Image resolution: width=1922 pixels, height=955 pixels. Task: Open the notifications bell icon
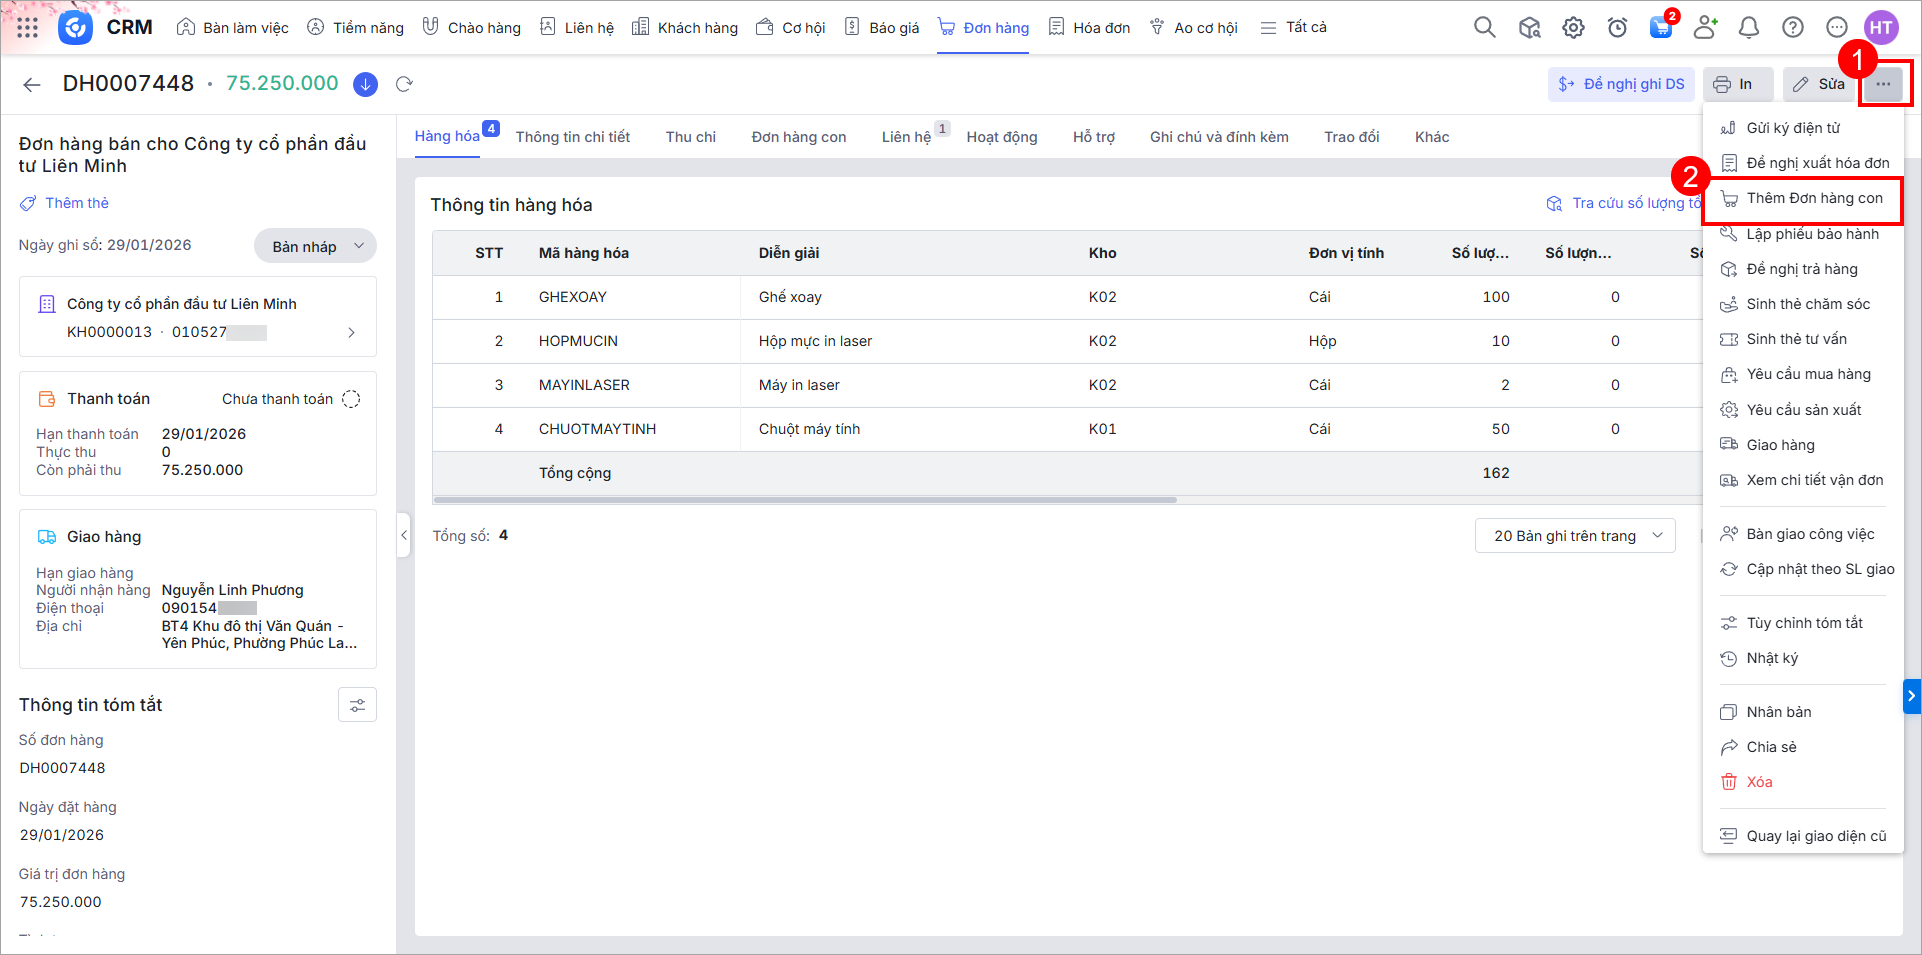(x=1748, y=28)
